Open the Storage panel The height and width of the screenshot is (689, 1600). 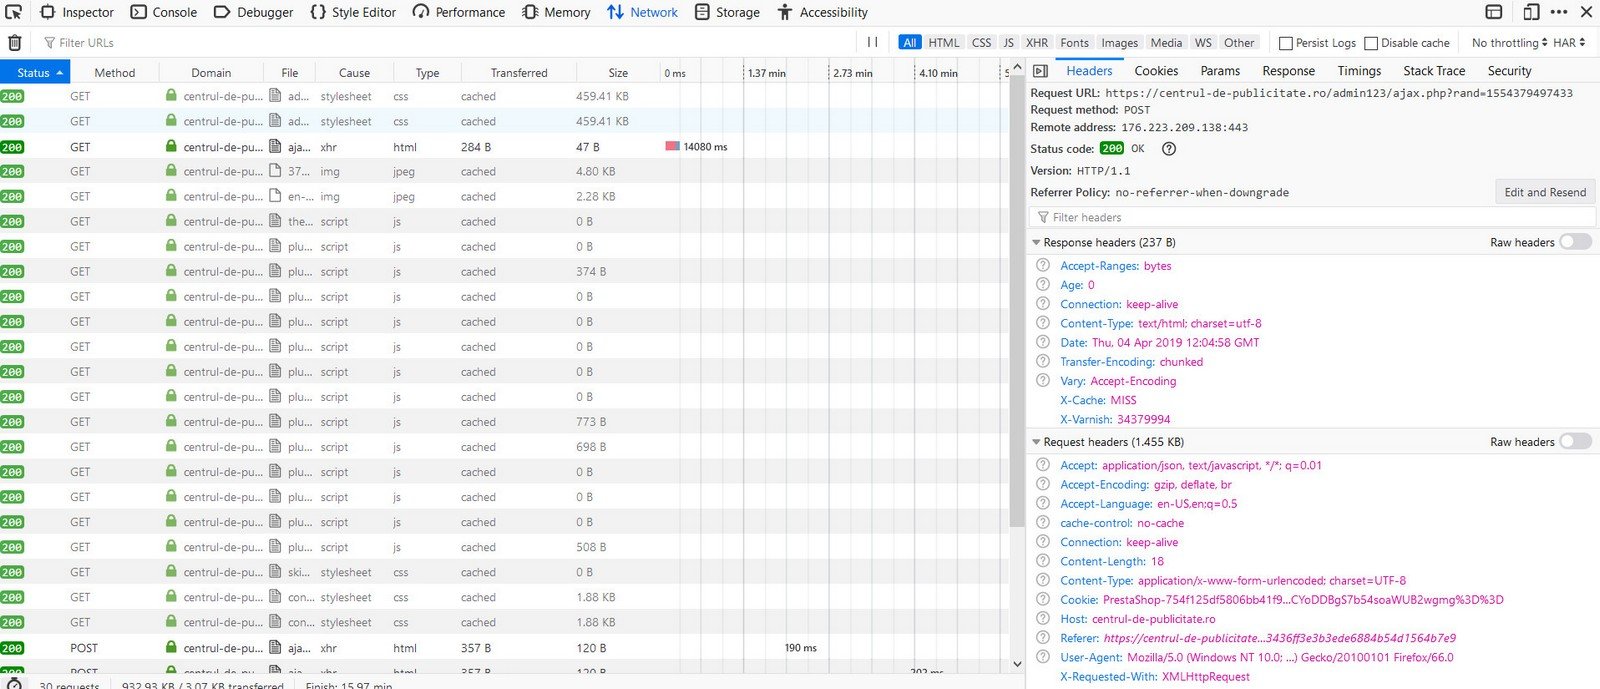click(x=727, y=12)
